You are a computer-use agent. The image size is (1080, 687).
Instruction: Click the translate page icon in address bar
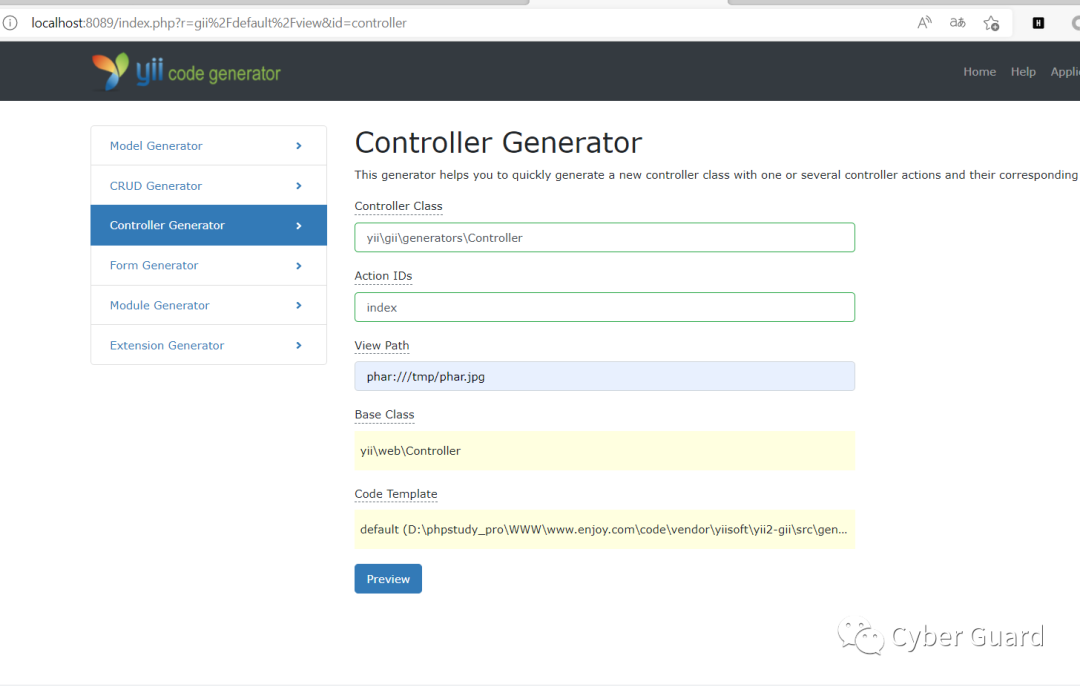point(957,23)
